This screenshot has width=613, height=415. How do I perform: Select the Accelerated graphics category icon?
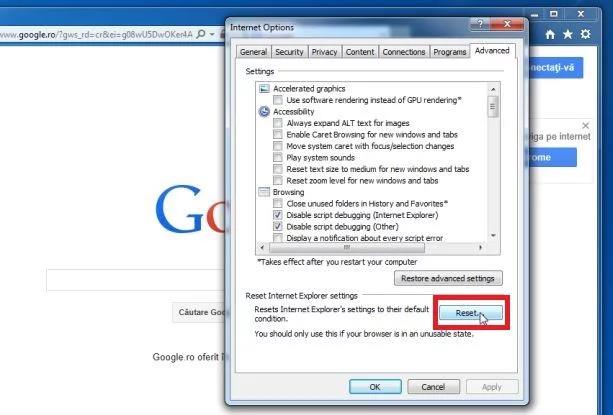[x=264, y=89]
